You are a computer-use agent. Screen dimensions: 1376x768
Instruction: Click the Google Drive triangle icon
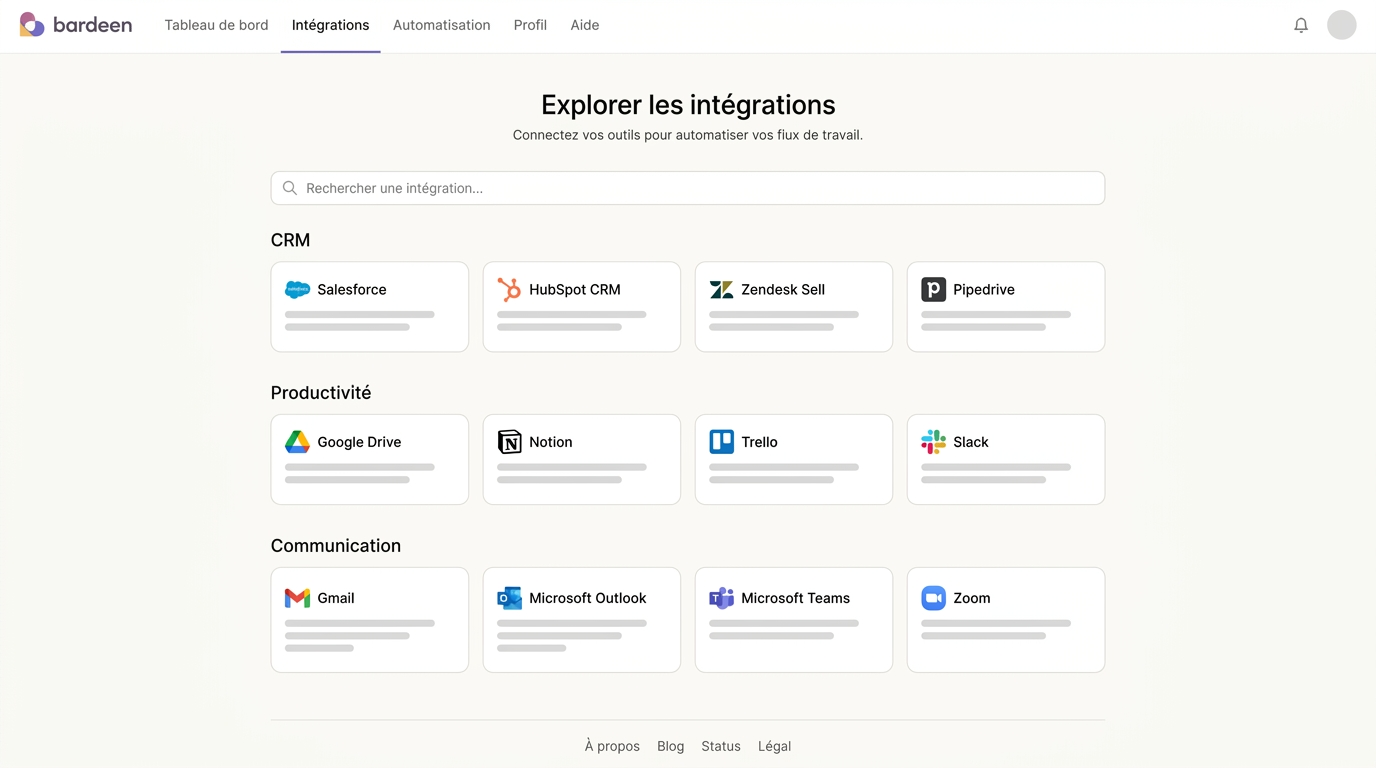(x=297, y=442)
